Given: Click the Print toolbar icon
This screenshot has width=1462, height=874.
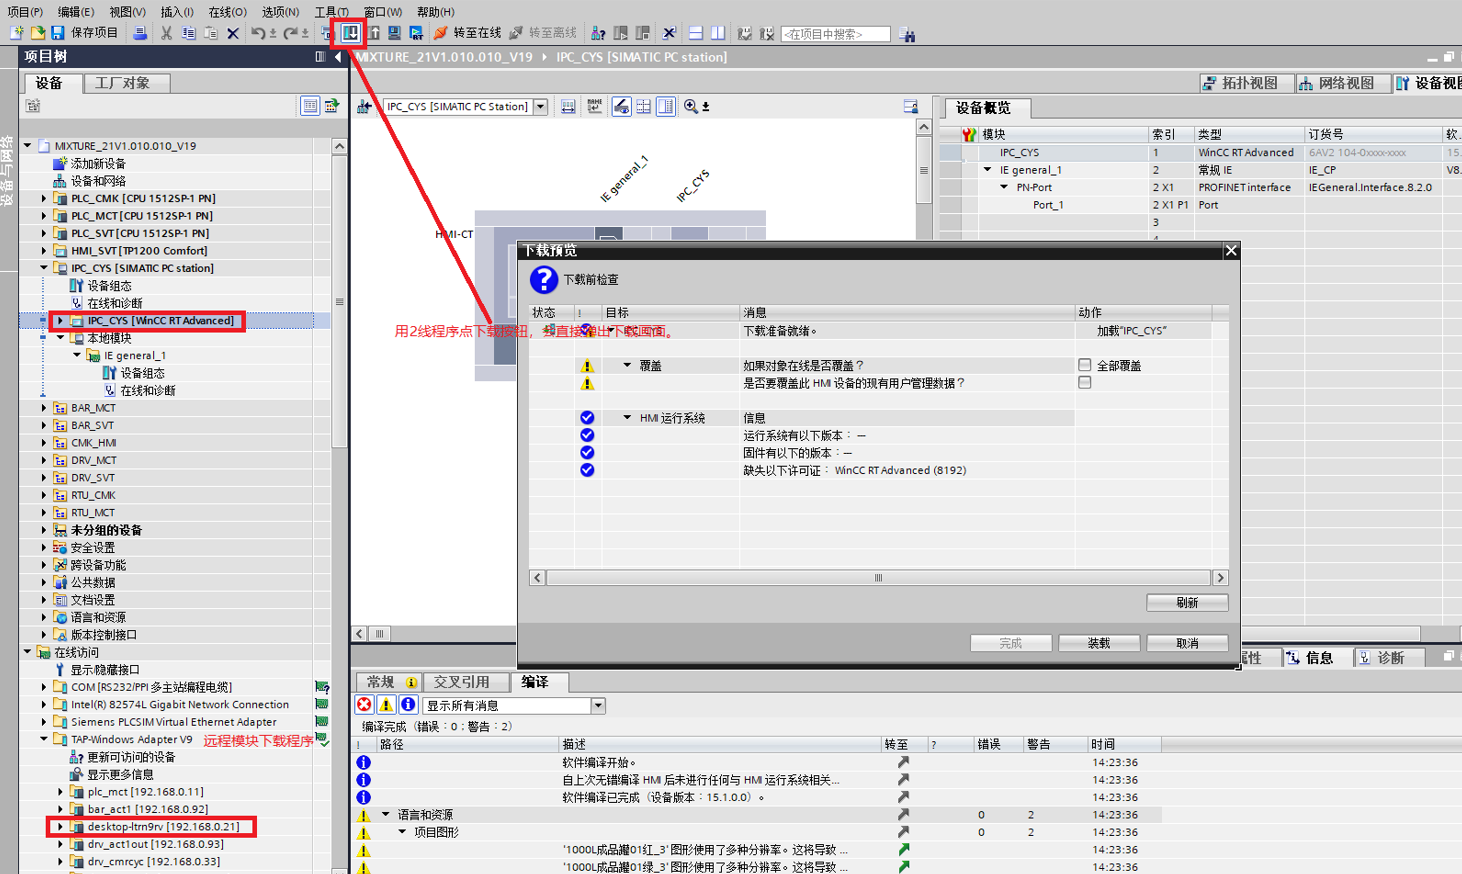Looking at the screenshot, I should [x=140, y=33].
